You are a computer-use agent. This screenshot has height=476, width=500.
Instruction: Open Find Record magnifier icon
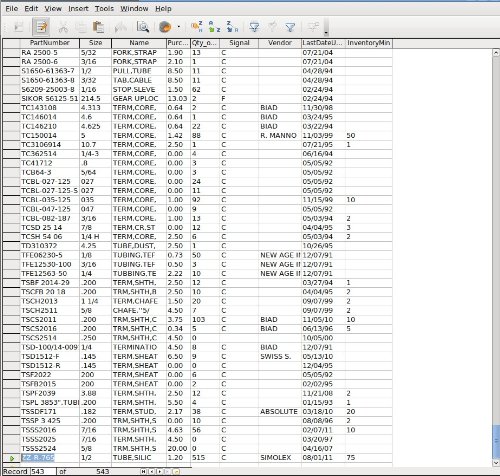click(143, 27)
